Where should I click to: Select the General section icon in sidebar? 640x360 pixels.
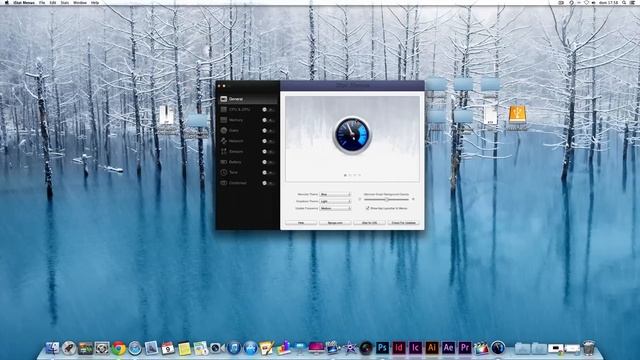coord(224,99)
